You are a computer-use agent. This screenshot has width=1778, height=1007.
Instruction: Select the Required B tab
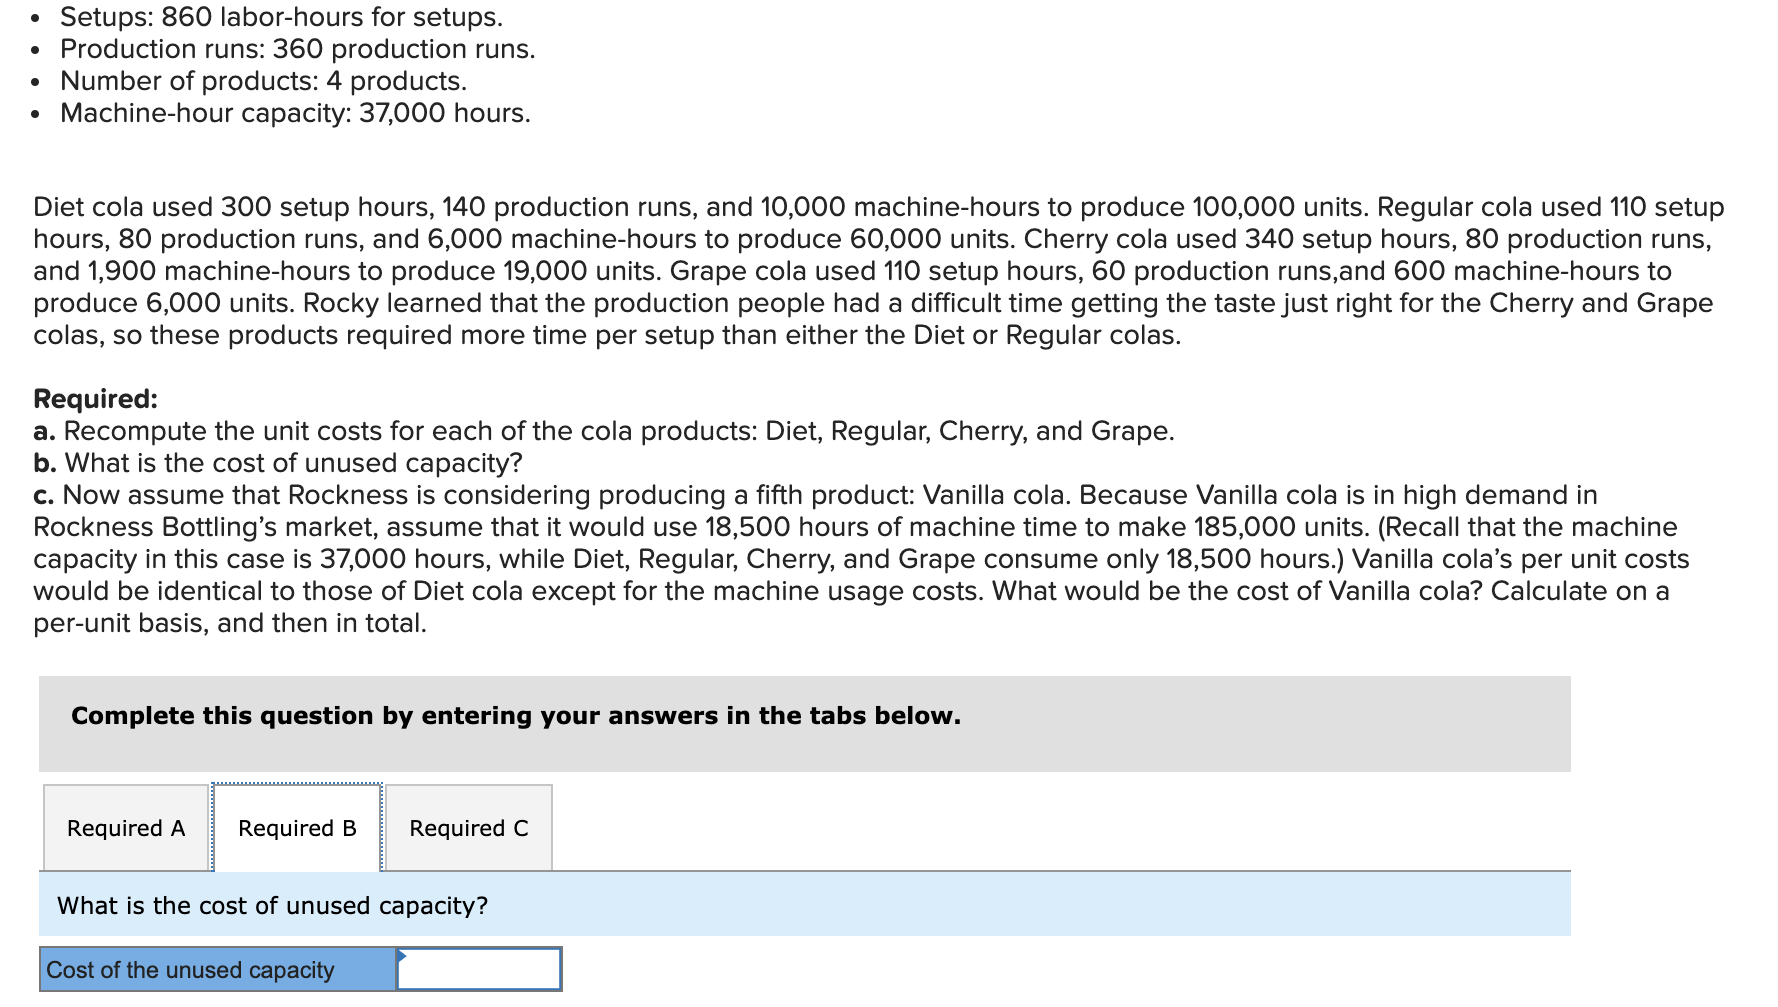(x=296, y=828)
